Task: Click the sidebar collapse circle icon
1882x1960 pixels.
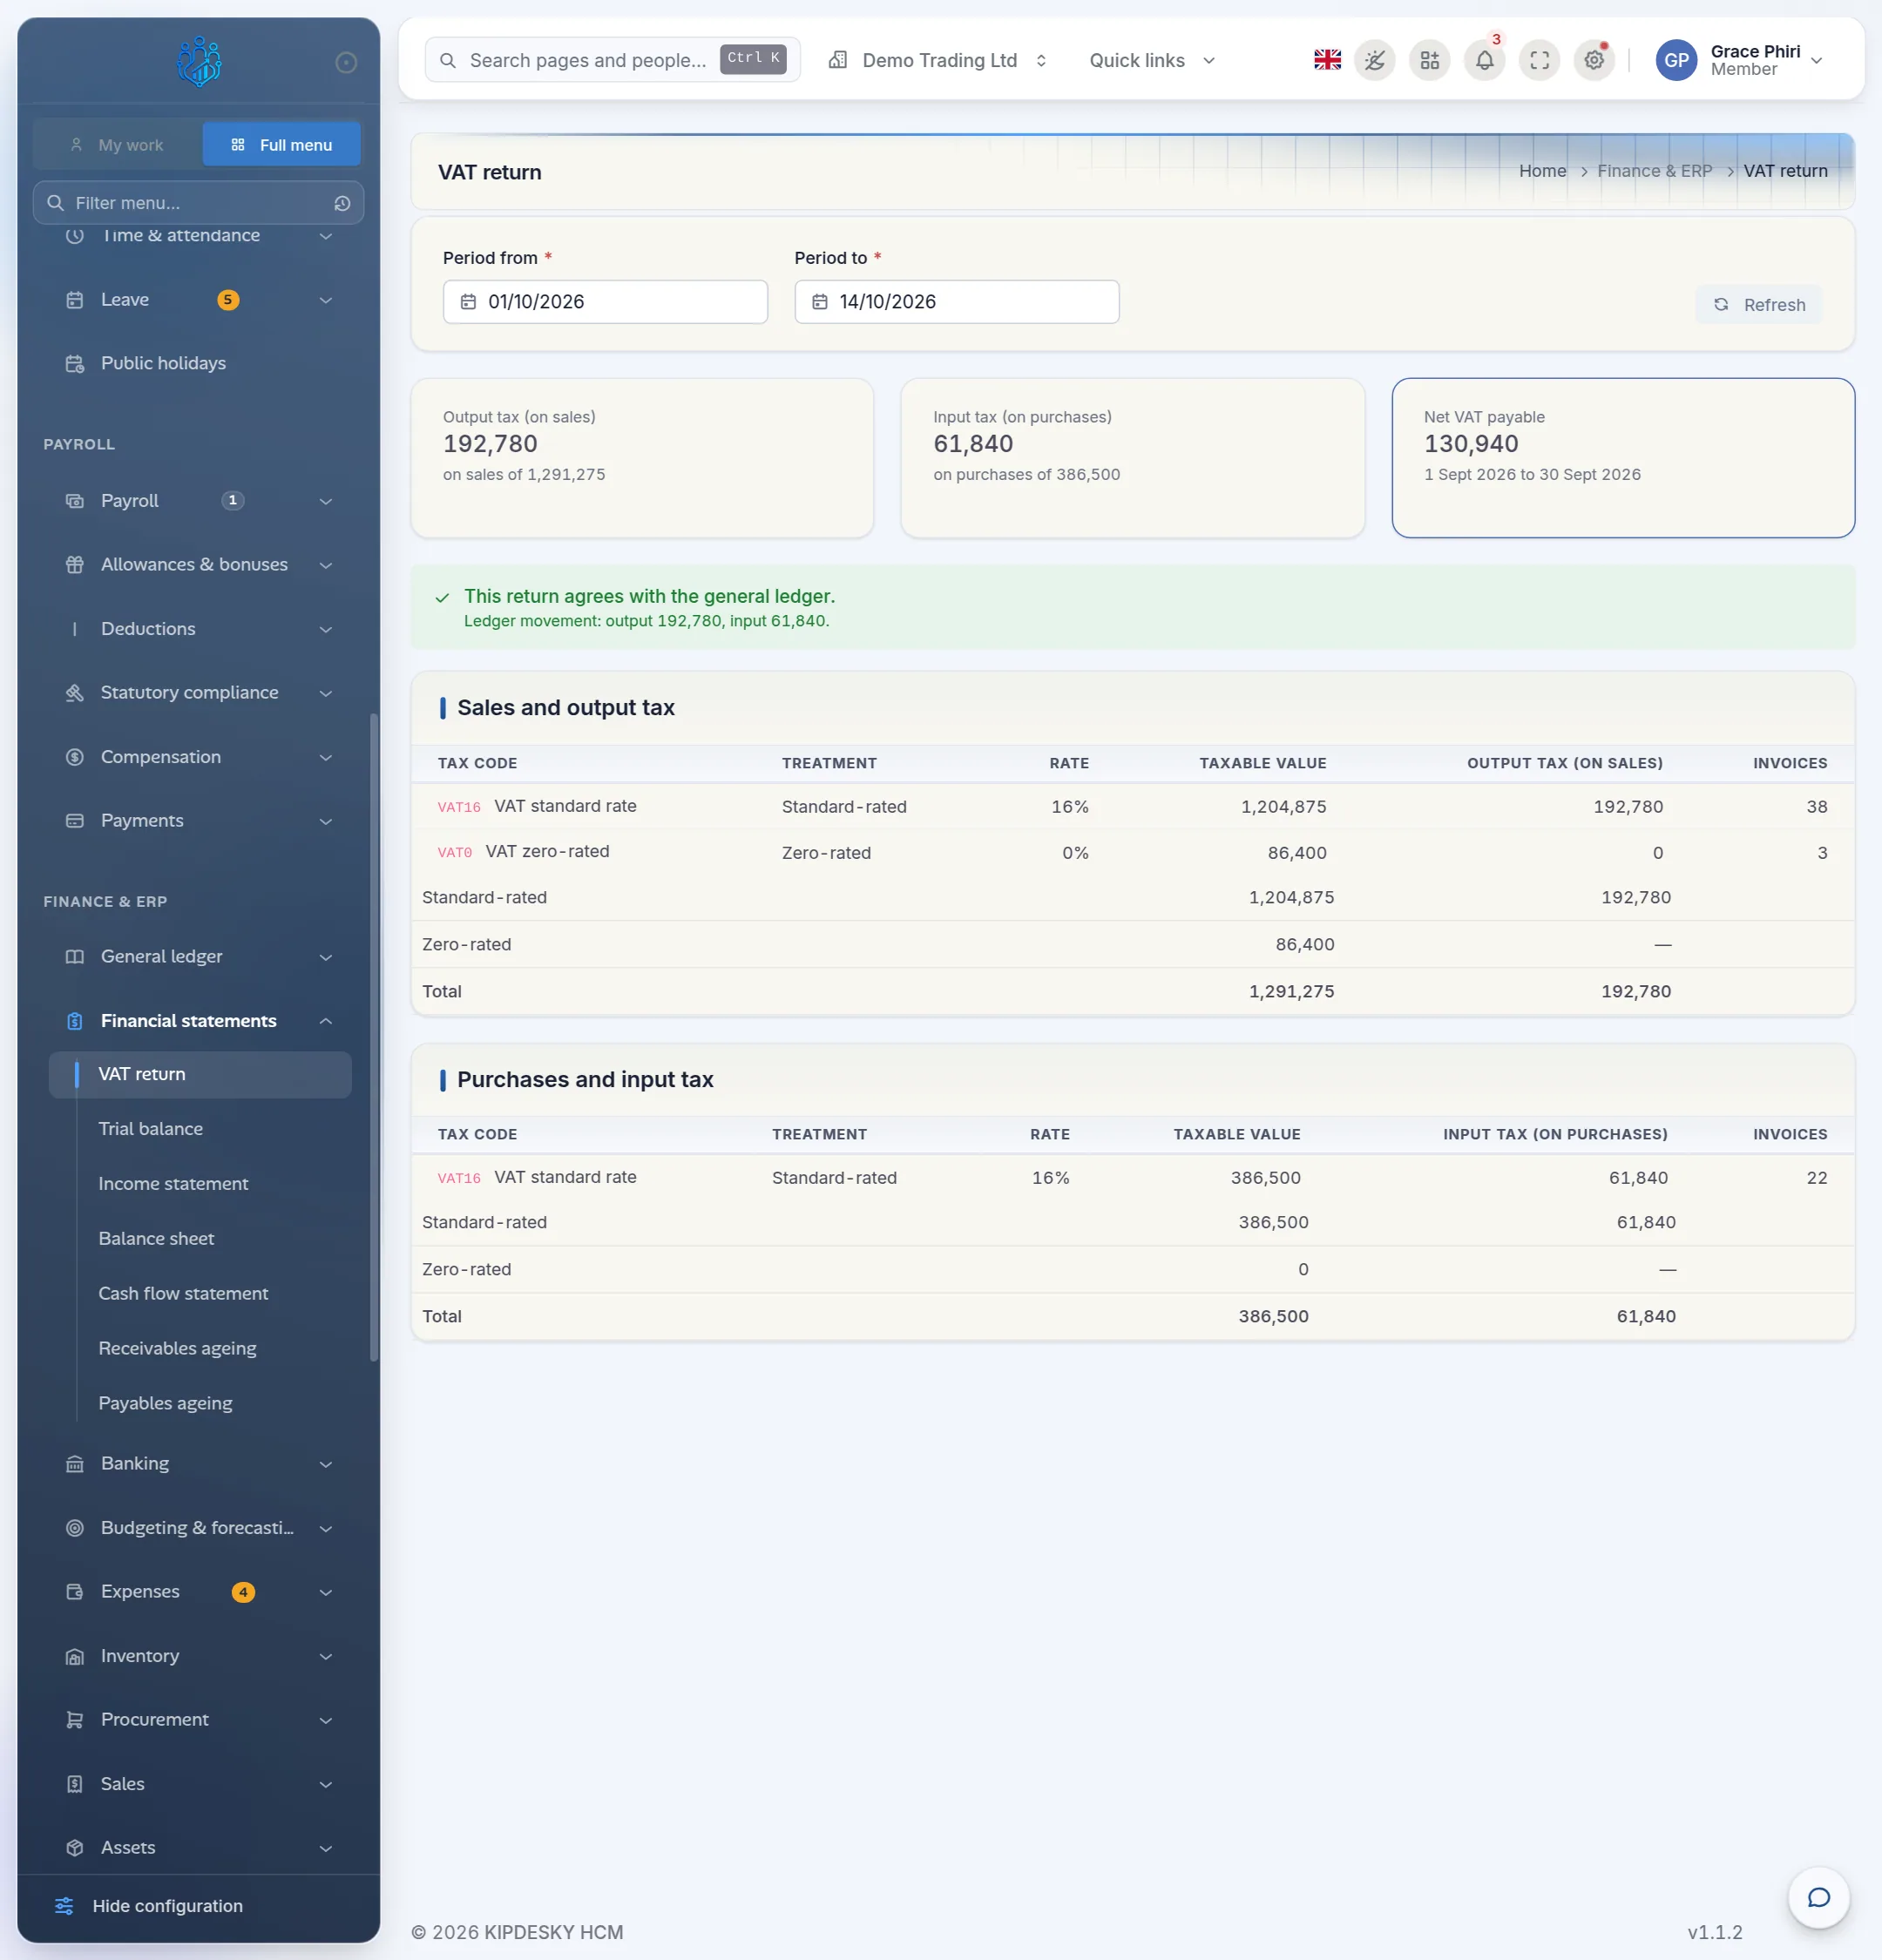Action: [x=346, y=63]
